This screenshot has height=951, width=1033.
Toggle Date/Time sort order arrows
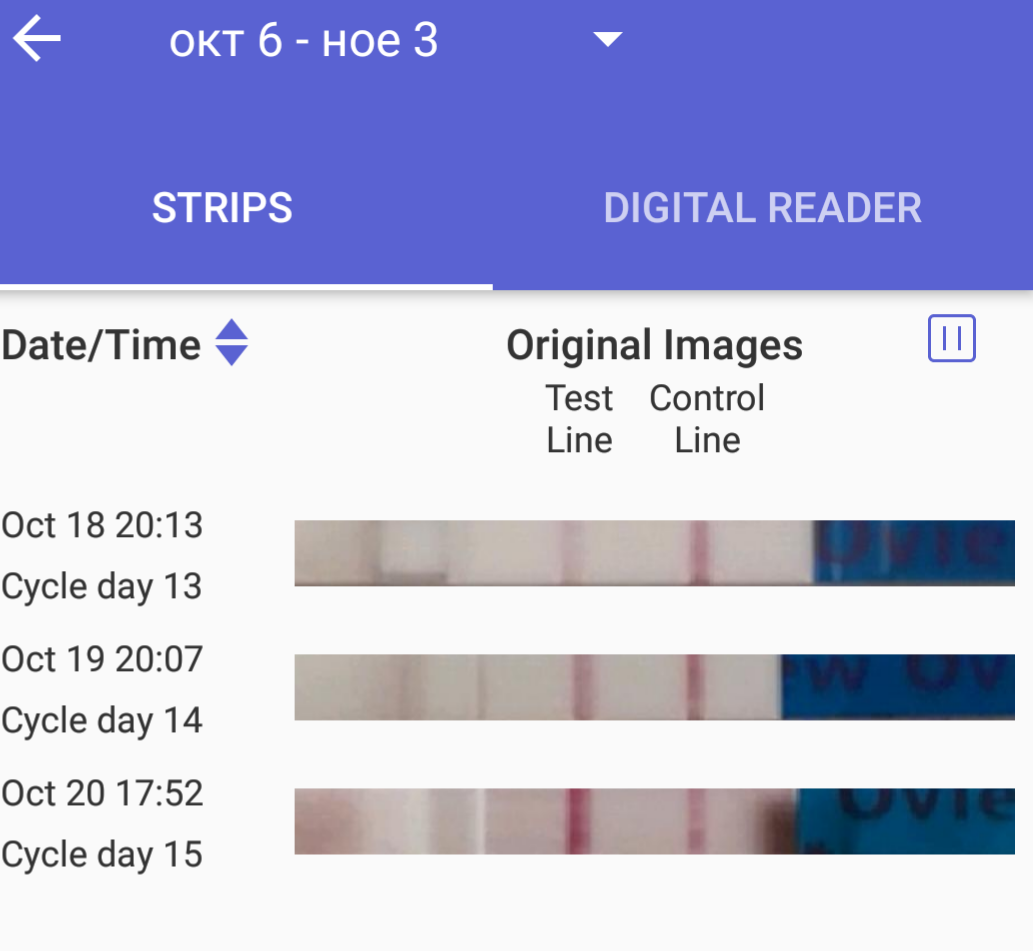tap(232, 342)
